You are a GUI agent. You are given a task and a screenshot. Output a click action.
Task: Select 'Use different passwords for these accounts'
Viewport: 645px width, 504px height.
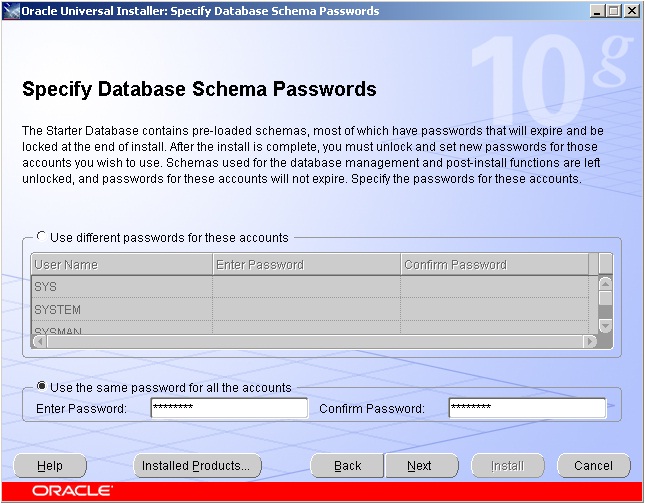point(42,237)
